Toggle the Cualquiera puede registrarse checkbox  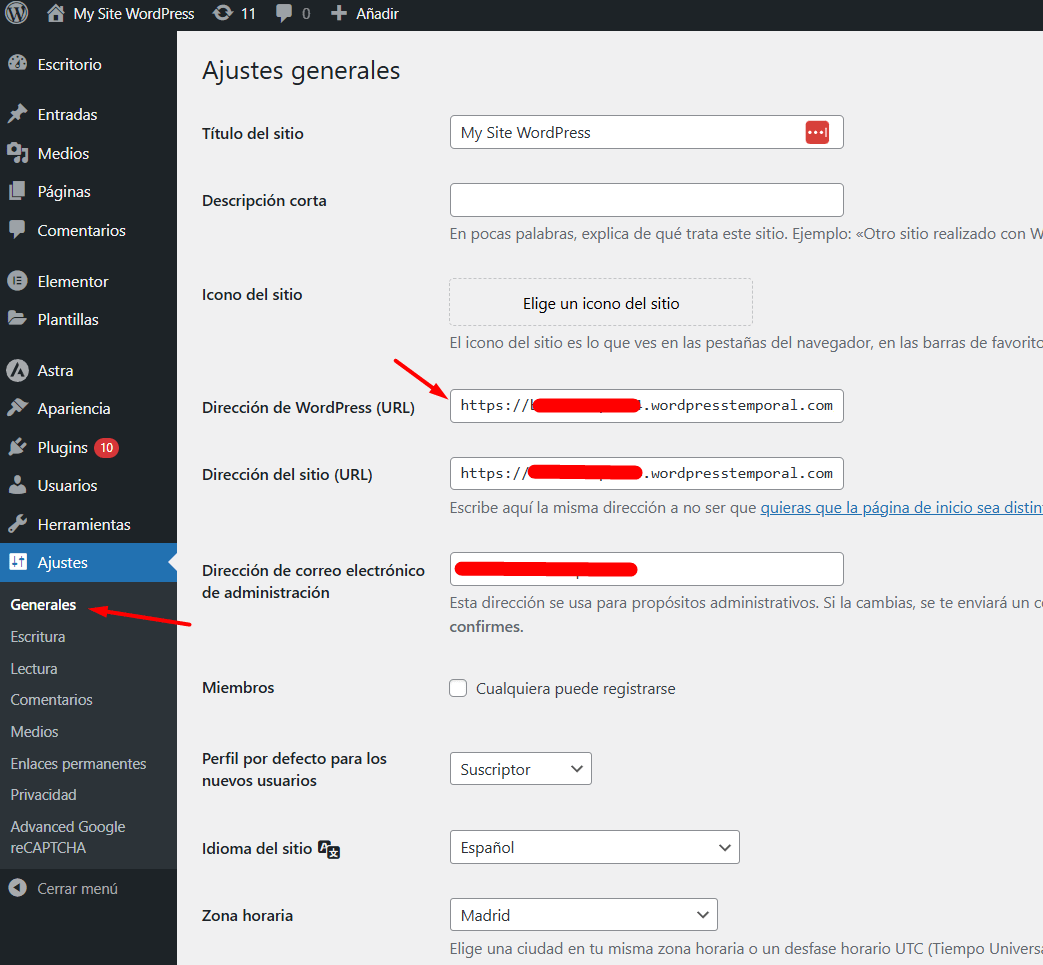[458, 688]
